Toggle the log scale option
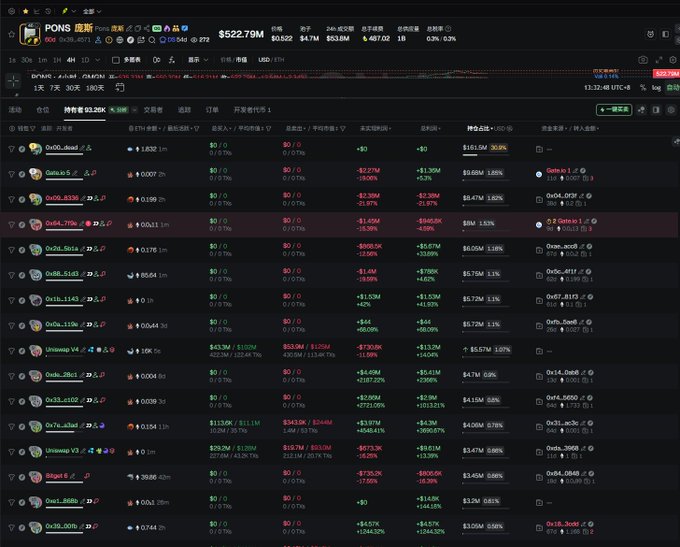680x547 pixels. pos(656,88)
